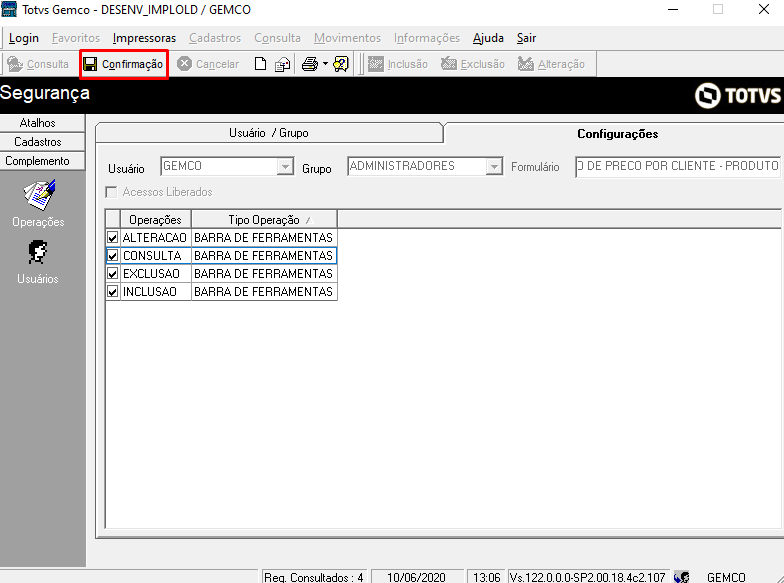Click the version Vs.122.0.0.0 status text
Image resolution: width=784 pixels, height=583 pixels.
tap(588, 577)
